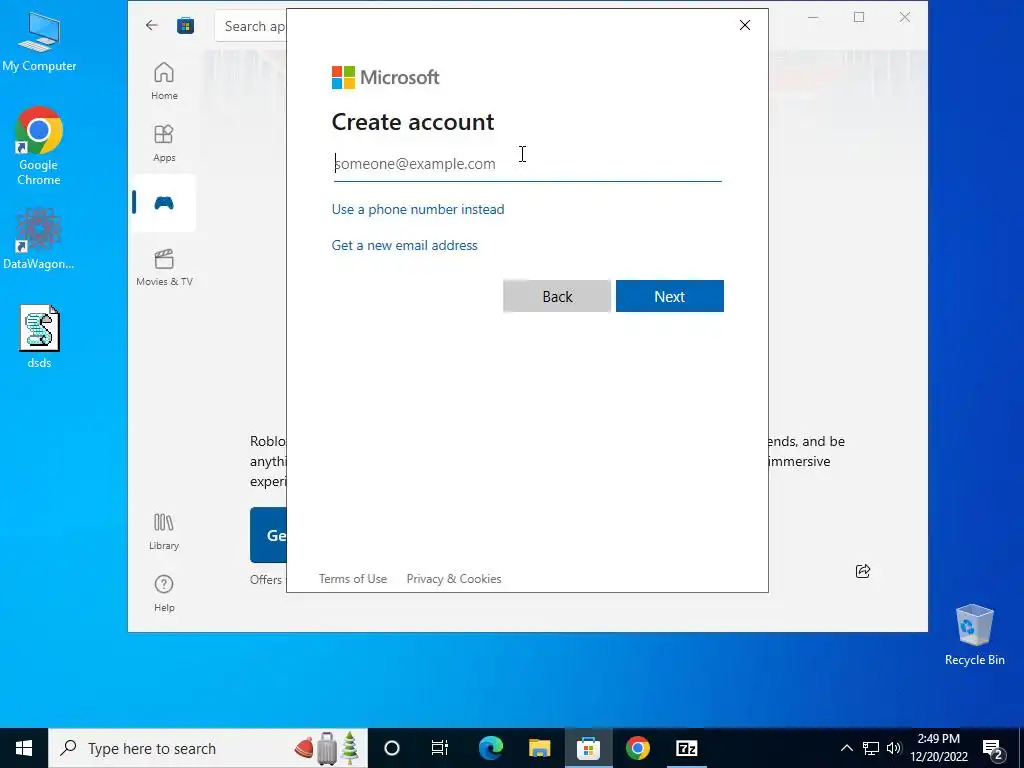Close the Create account dialog
The height and width of the screenshot is (768, 1024).
point(744,25)
